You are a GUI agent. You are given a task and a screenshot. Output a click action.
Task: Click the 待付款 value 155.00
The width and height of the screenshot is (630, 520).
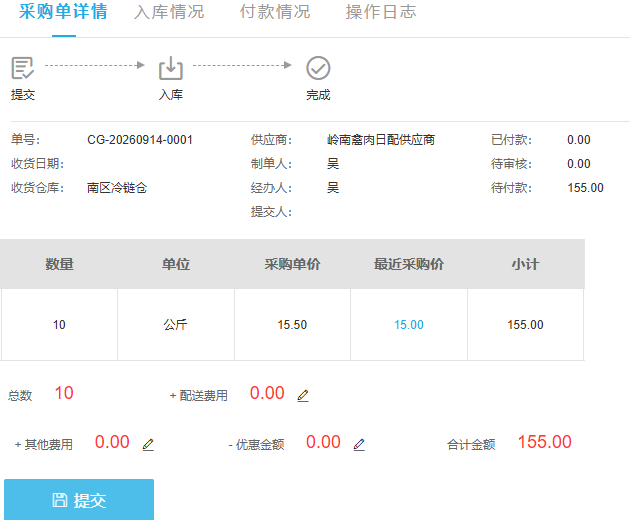585,188
